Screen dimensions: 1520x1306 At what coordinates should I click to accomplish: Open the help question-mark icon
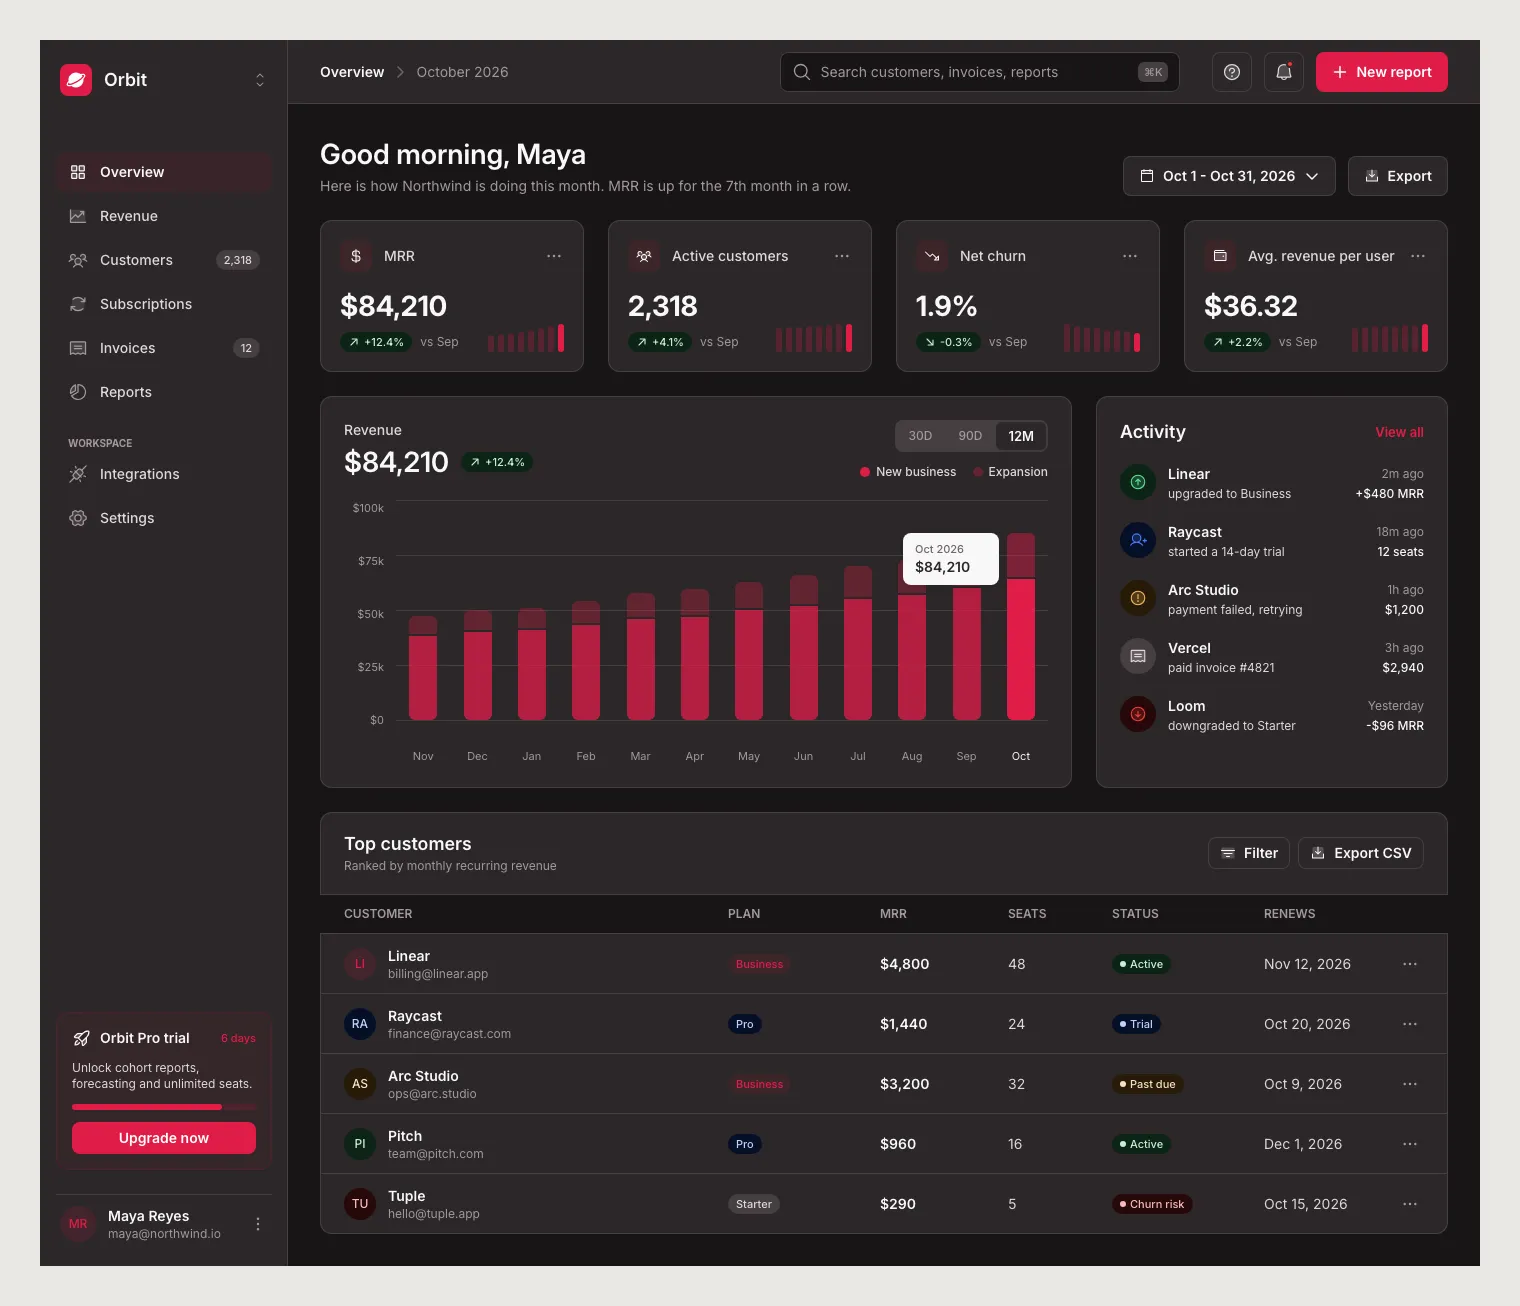[x=1232, y=72]
